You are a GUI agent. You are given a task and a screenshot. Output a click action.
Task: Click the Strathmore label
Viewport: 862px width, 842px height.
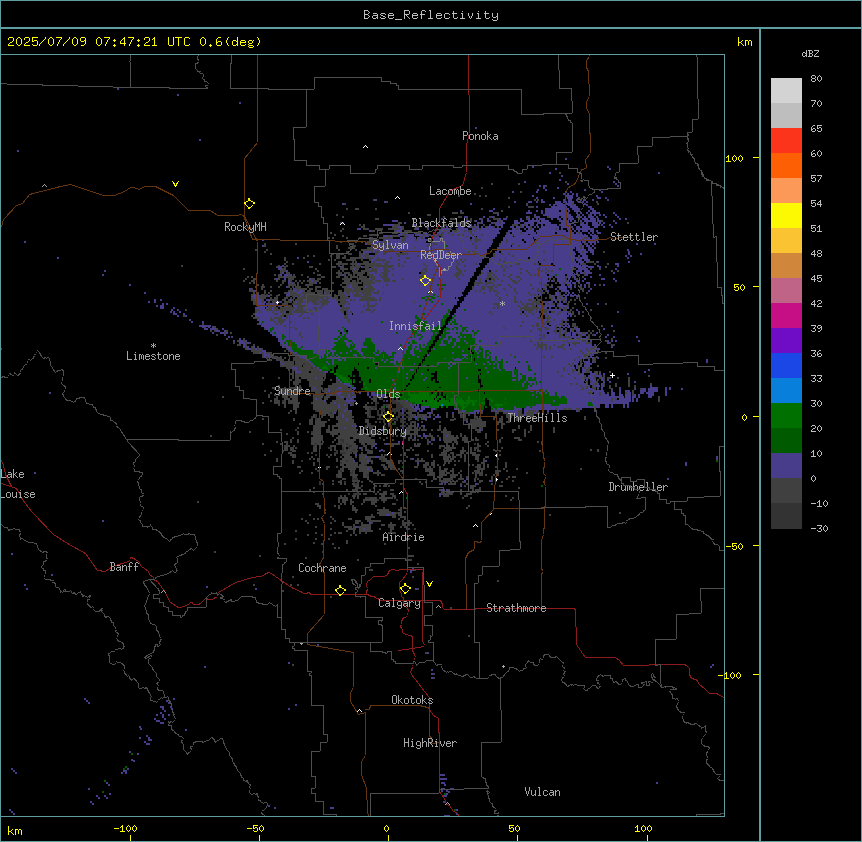[516, 608]
